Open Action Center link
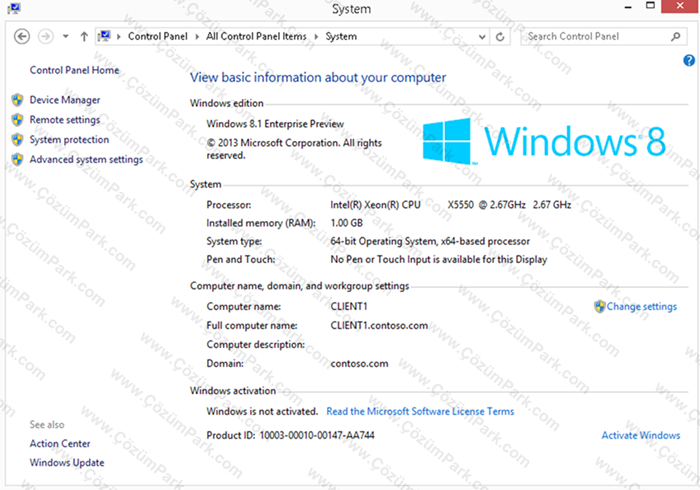Viewport: 700px width, 490px height. tap(60, 444)
